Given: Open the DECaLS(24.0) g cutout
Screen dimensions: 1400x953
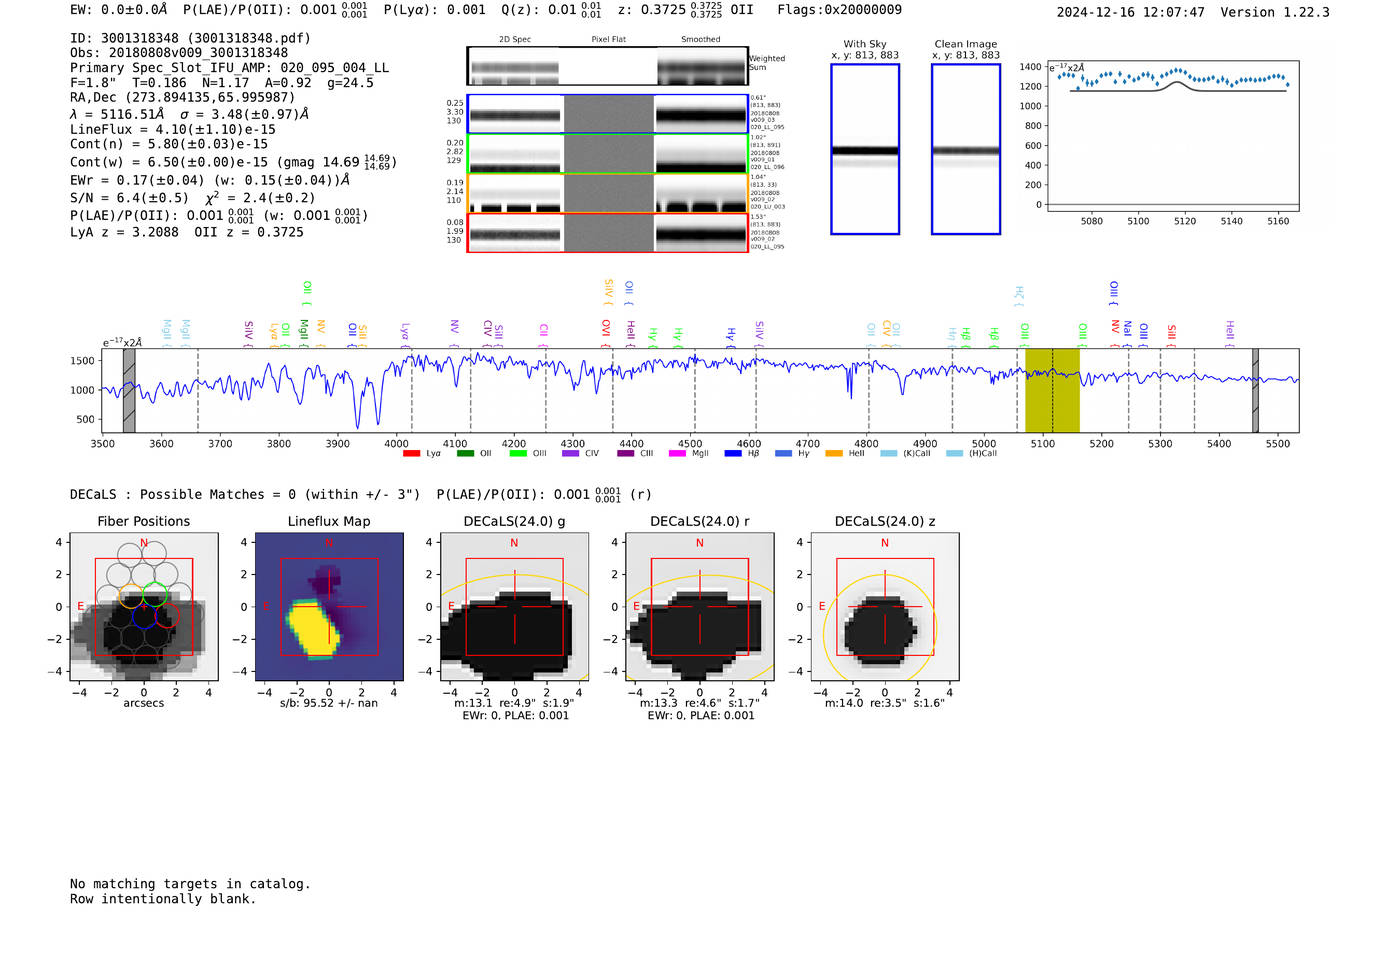Looking at the screenshot, I should pyautogui.click(x=515, y=607).
